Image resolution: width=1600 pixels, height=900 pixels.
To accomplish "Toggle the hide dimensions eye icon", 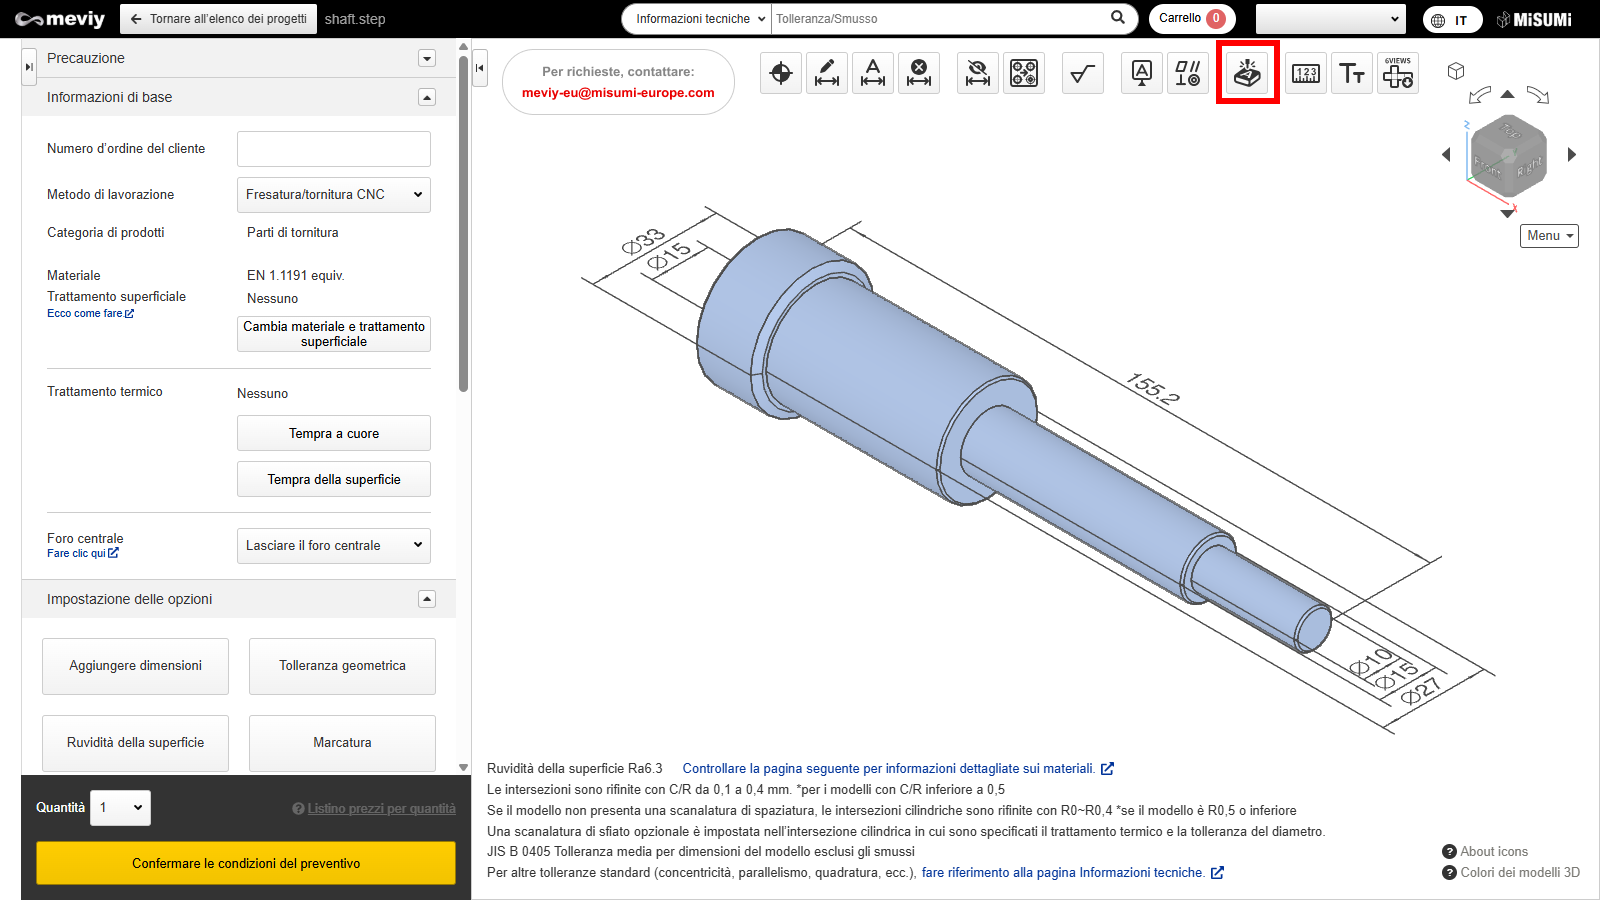I will (978, 73).
